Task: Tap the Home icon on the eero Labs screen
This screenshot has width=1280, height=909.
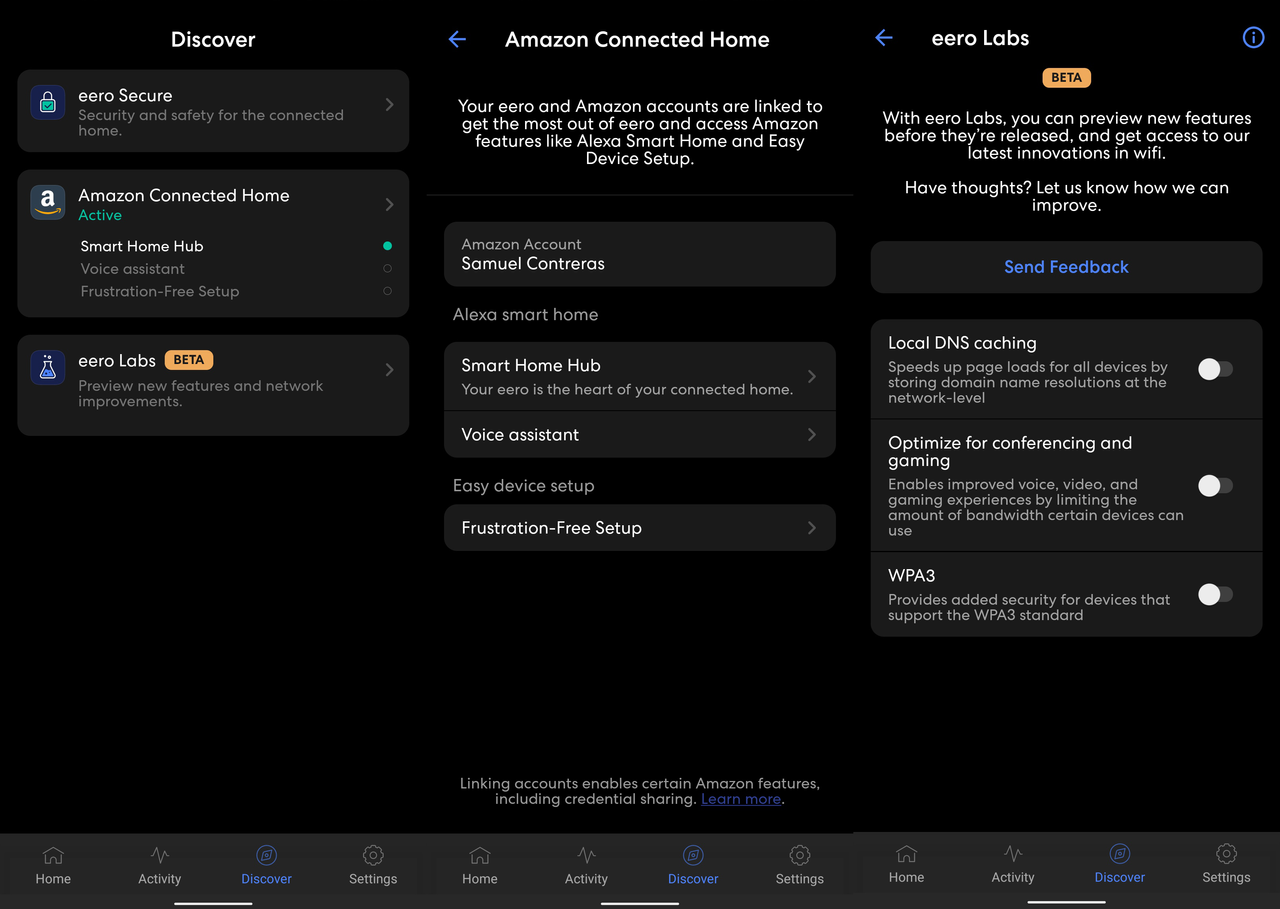Action: (907, 854)
